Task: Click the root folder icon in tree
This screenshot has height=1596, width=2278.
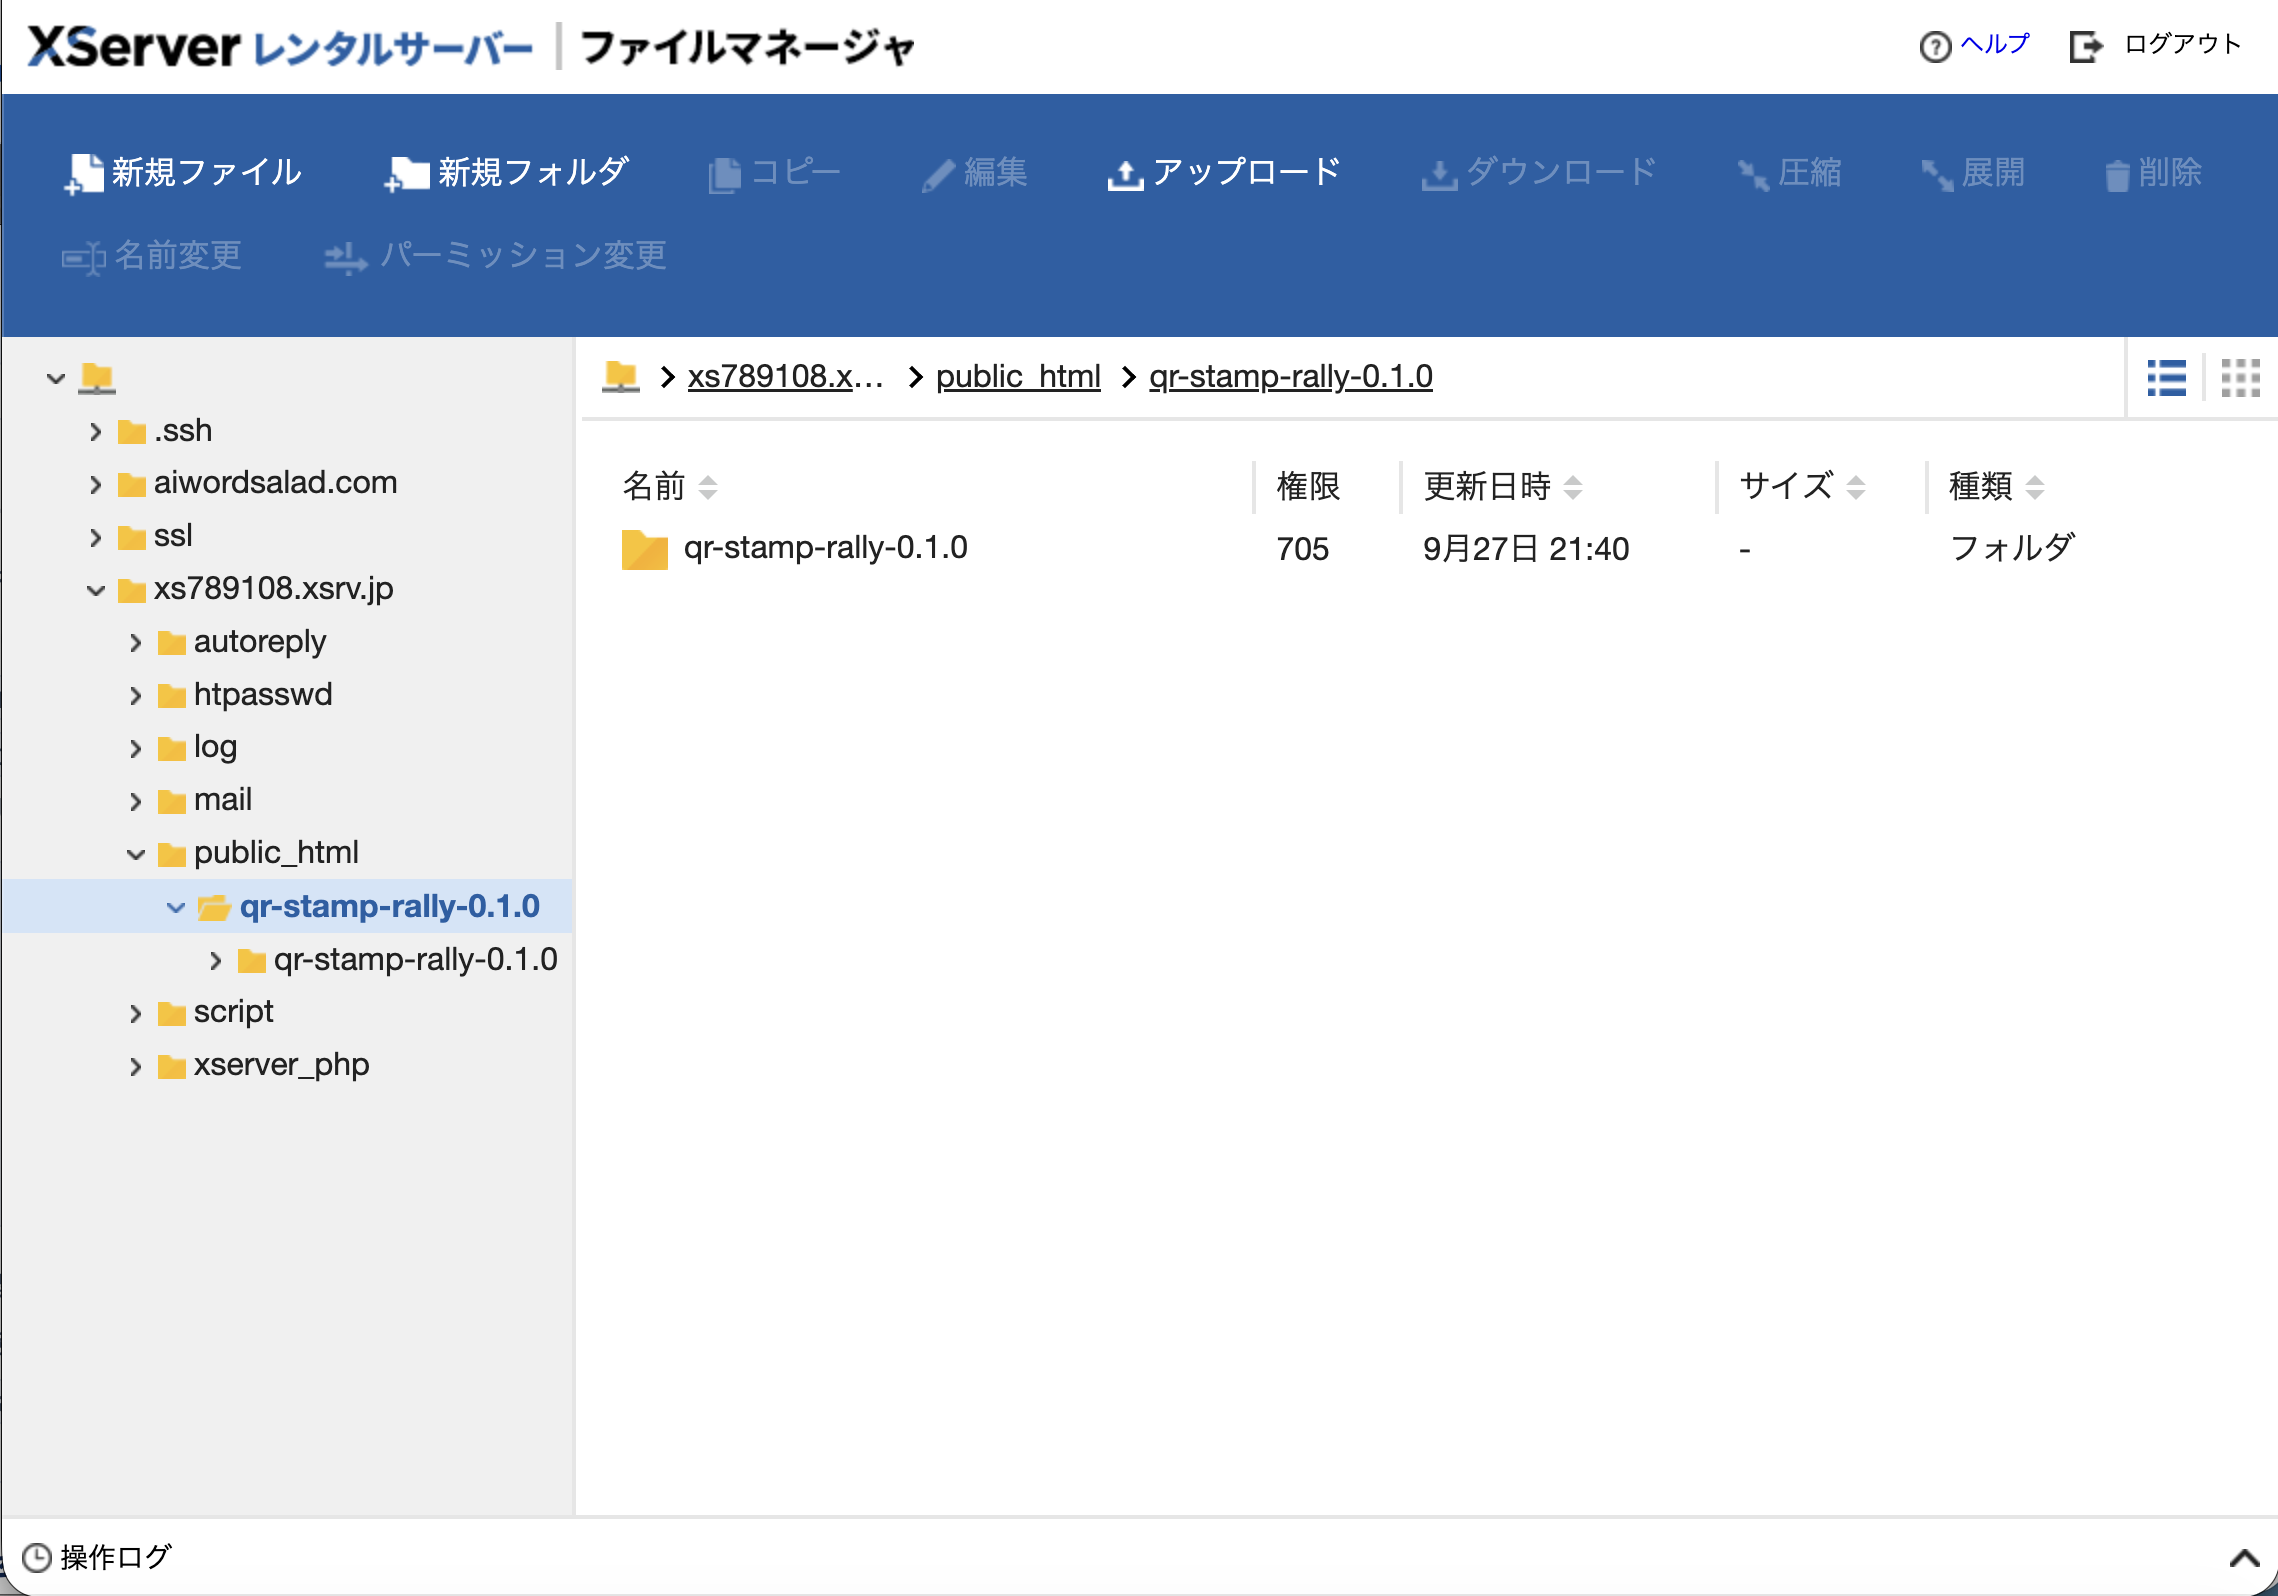Action: click(97, 378)
